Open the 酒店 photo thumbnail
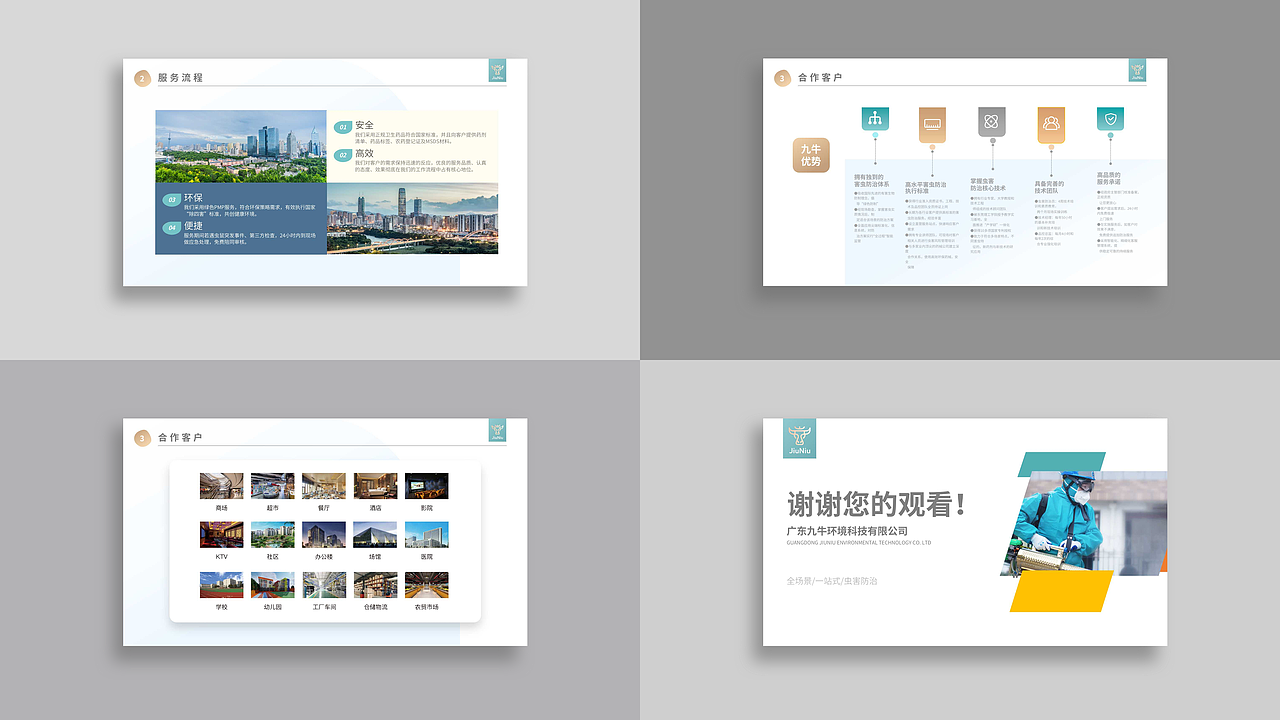The width and height of the screenshot is (1280, 720). pyautogui.click(x=375, y=486)
